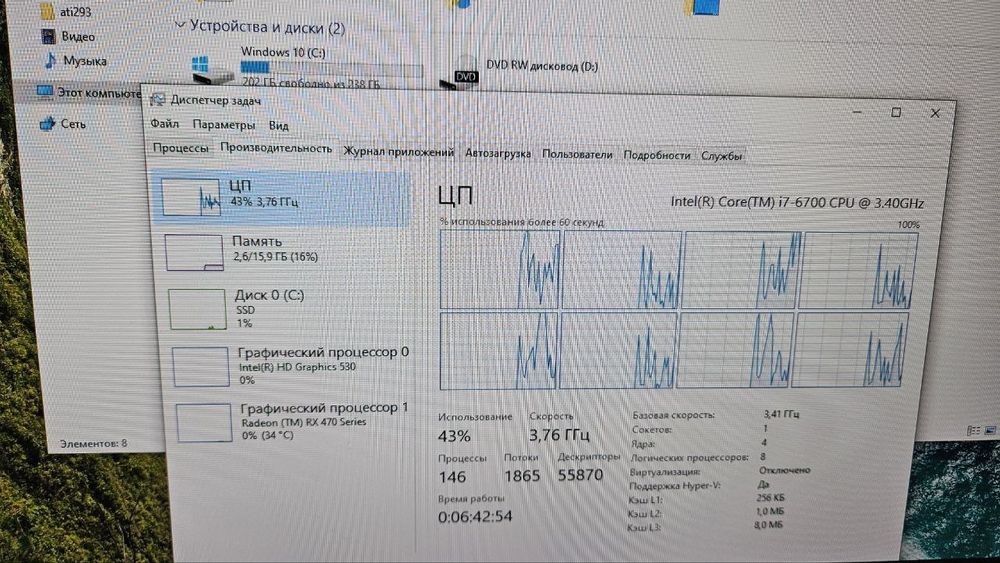Viewport: 1000px width, 563px height.
Task: Switch to the Процессы tab
Action: coord(180,147)
